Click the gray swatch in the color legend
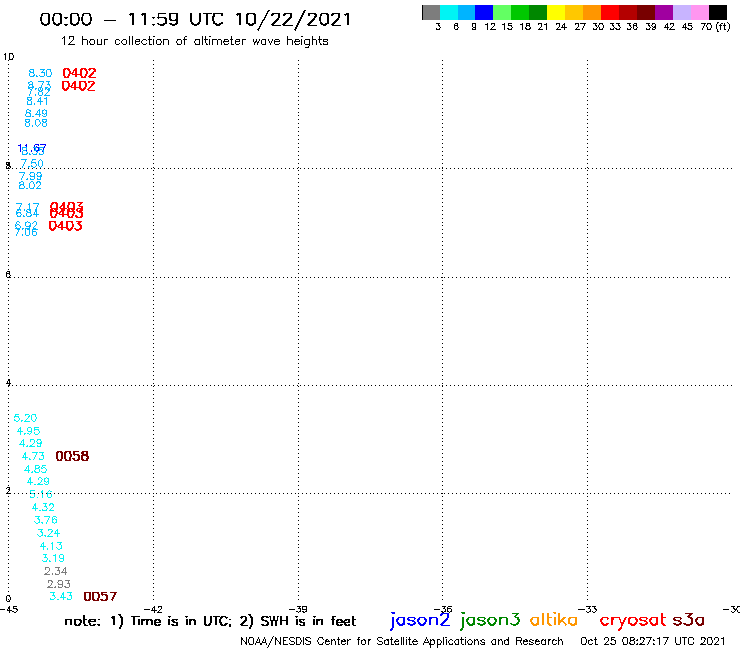740x650 pixels. tap(431, 13)
